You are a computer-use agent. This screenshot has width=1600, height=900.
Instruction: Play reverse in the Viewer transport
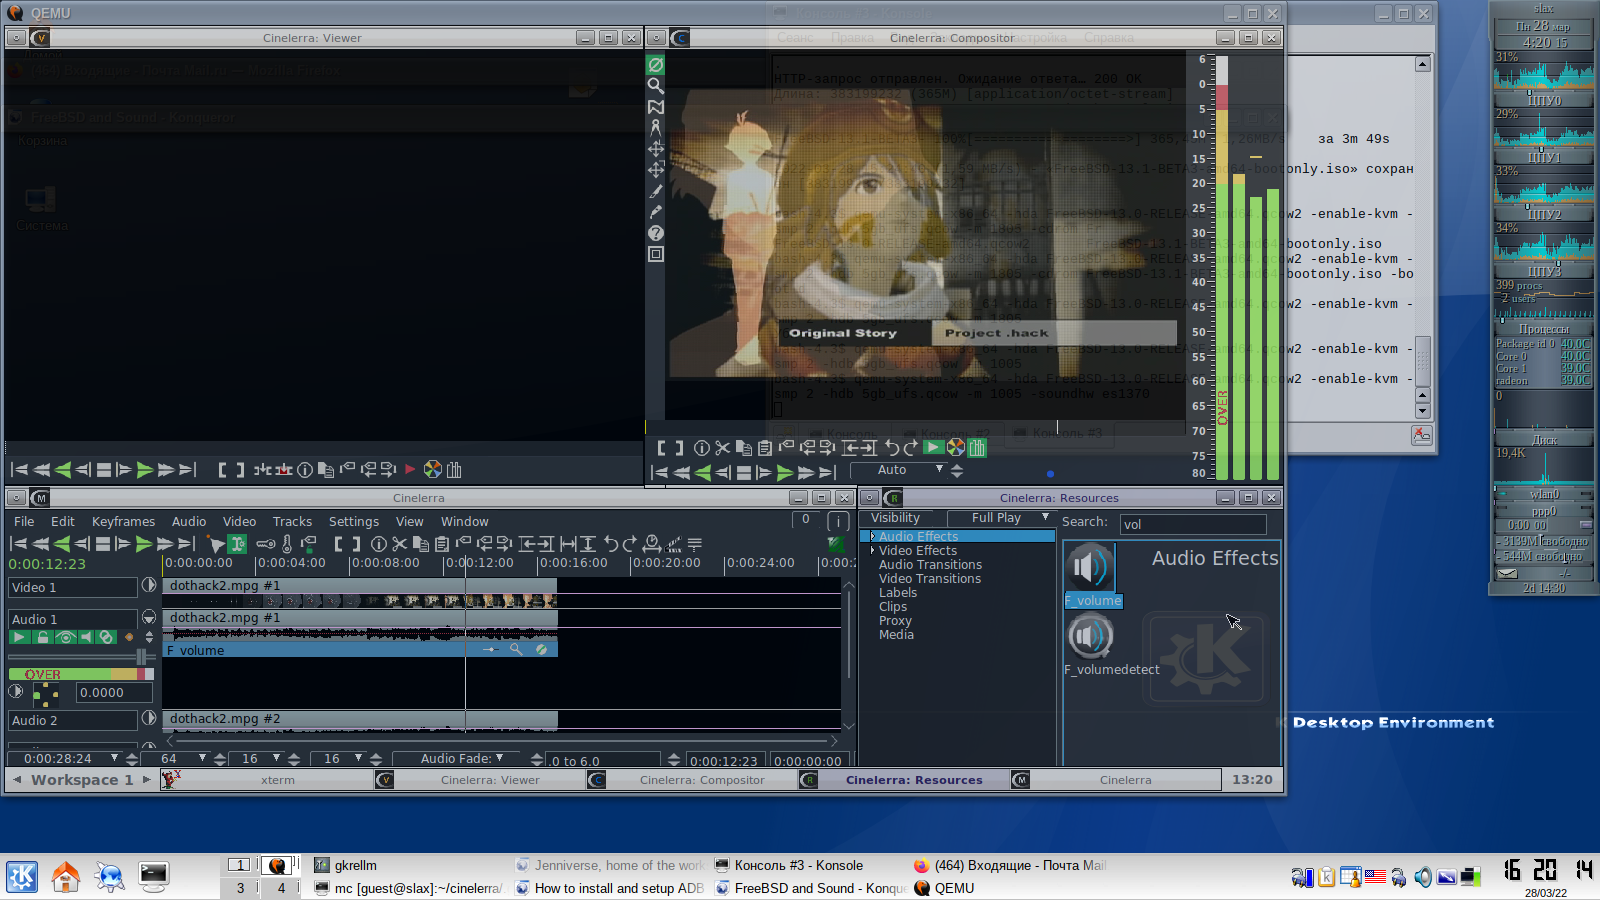coord(62,470)
